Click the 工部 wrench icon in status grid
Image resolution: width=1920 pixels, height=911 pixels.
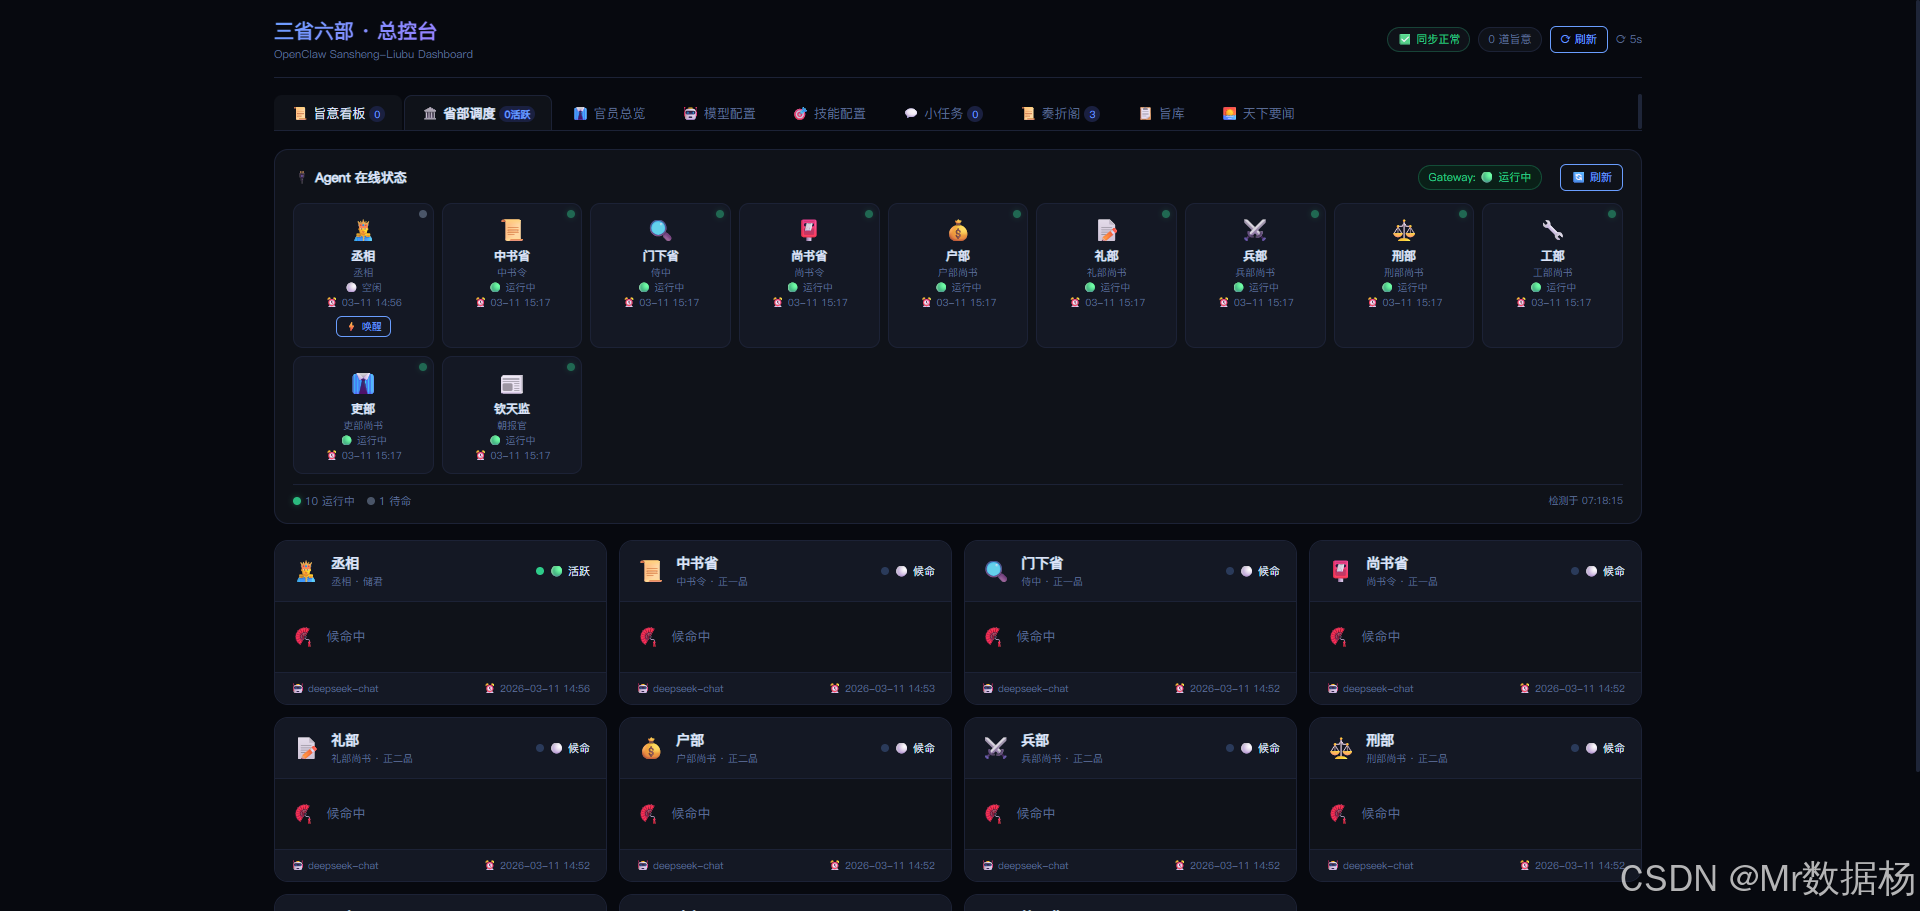click(1552, 230)
